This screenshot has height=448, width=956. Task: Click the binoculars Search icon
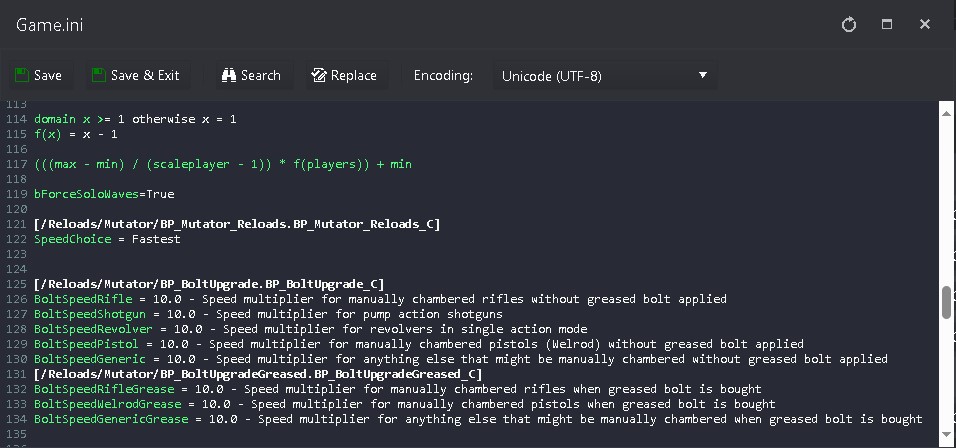coord(229,75)
